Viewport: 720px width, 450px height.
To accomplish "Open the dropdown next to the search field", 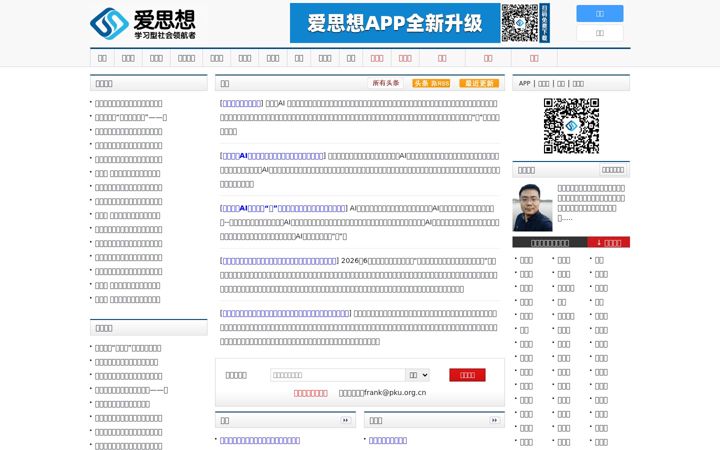I will coord(418,375).
